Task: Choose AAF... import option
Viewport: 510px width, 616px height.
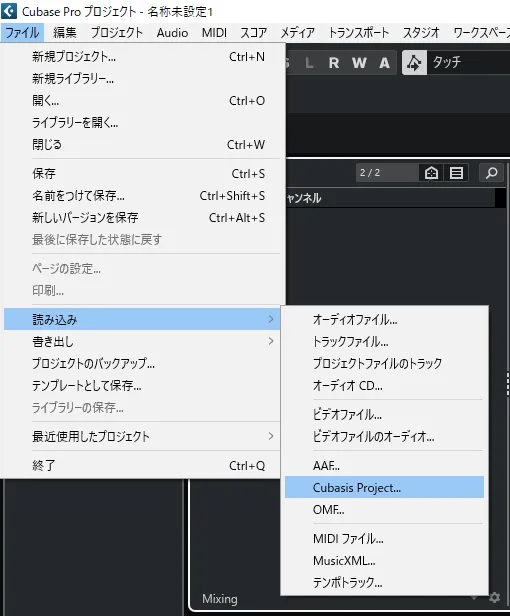Action: point(384,466)
